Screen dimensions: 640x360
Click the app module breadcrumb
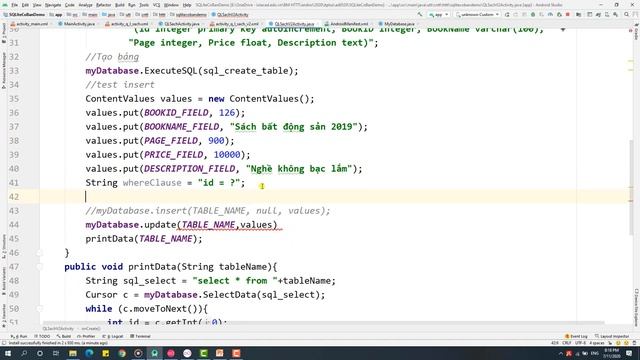[x=56, y=14]
